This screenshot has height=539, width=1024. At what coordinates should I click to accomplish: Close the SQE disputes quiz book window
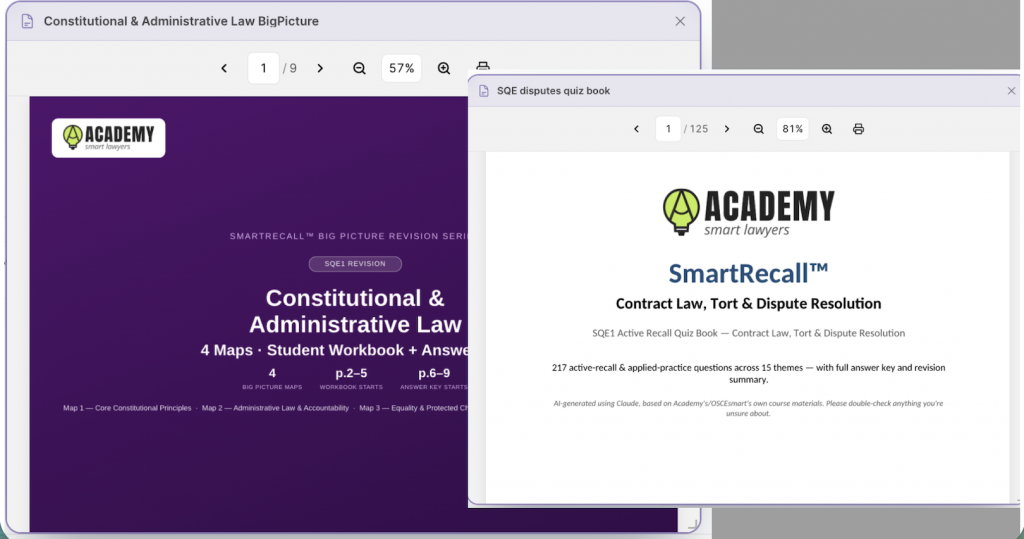coord(1011,91)
